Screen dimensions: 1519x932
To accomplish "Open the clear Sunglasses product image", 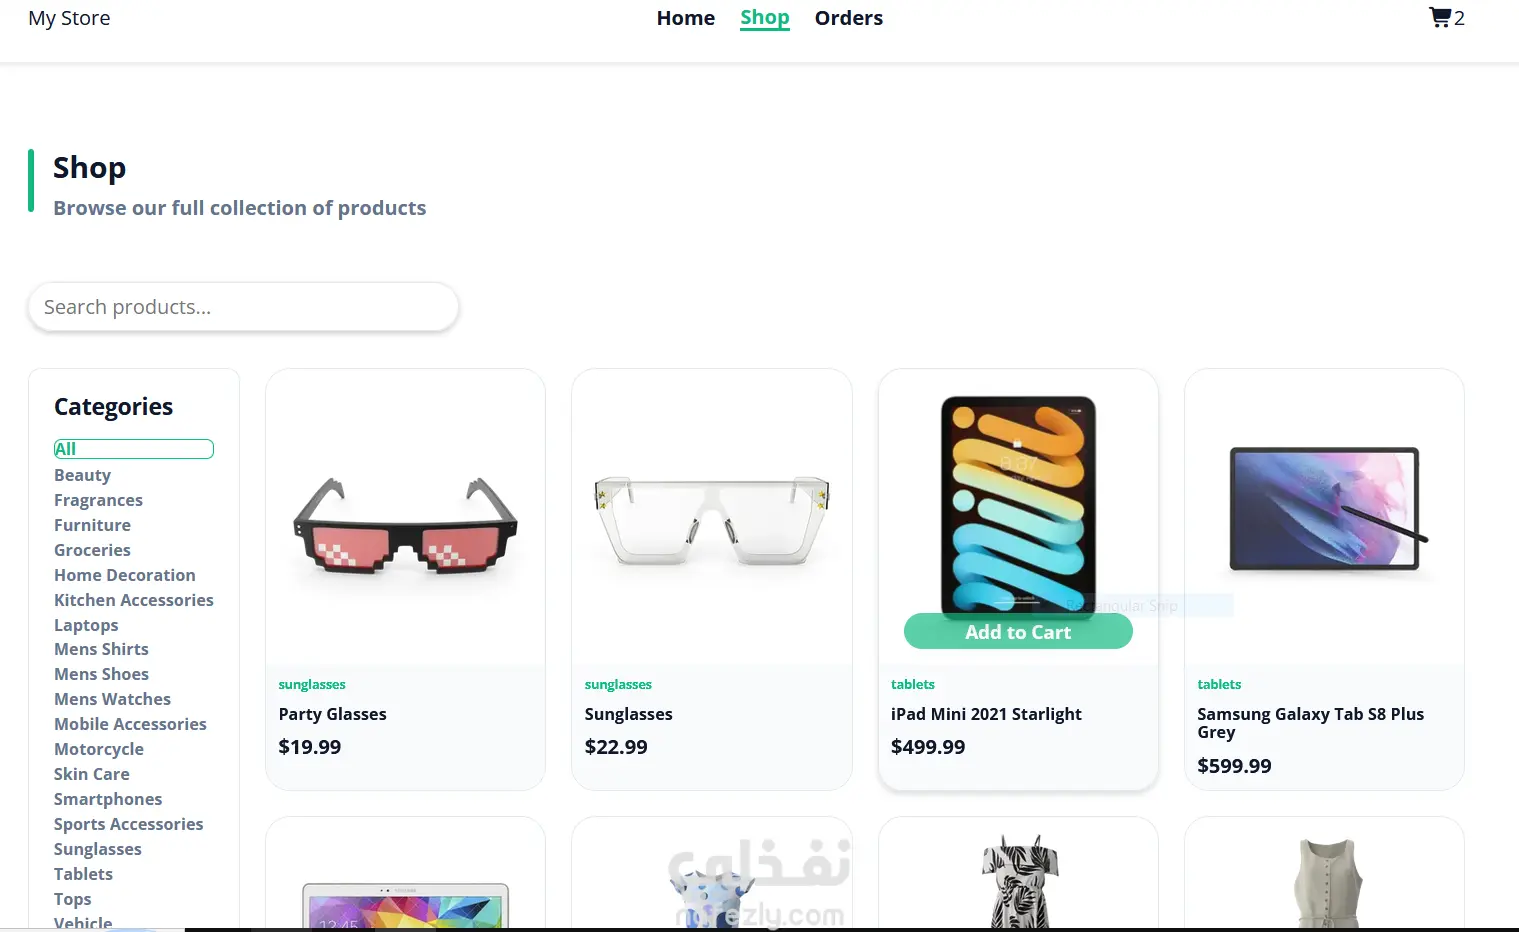I will point(711,520).
